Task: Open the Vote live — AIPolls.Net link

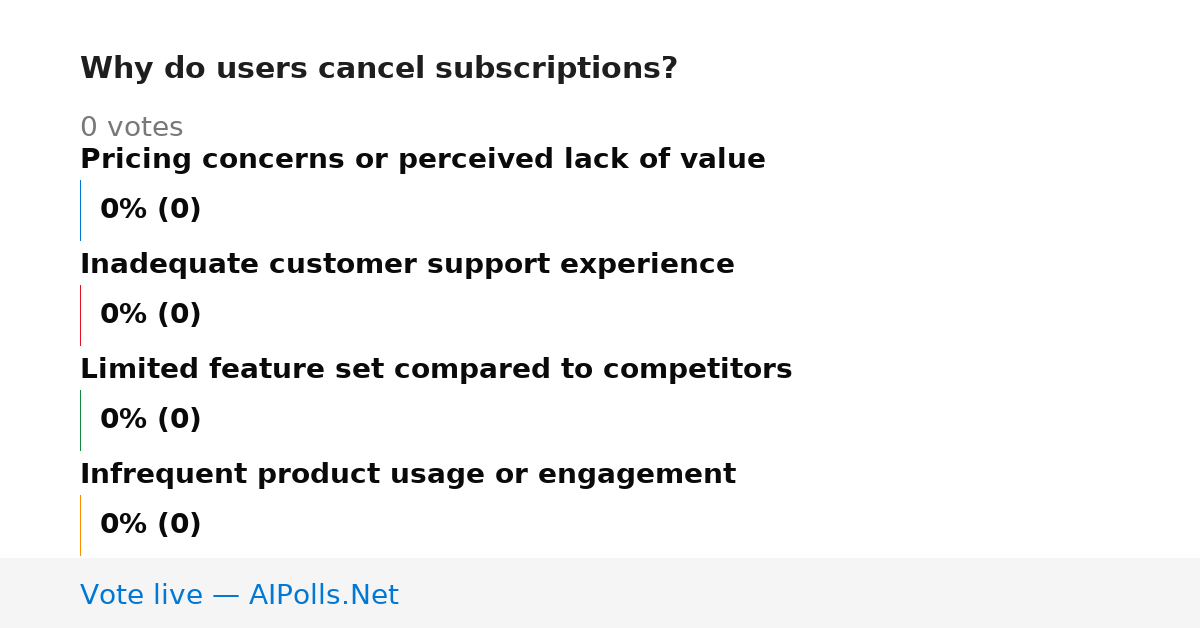Action: coord(239,595)
